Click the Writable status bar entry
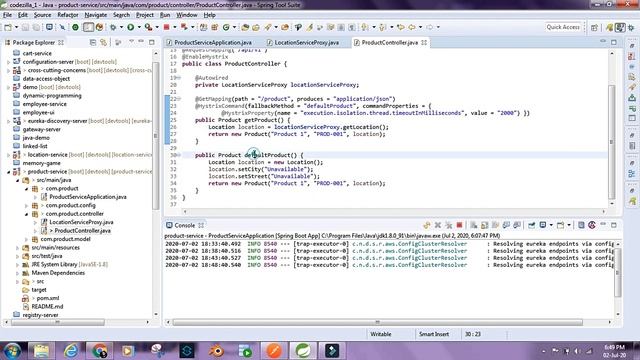 coord(380,334)
